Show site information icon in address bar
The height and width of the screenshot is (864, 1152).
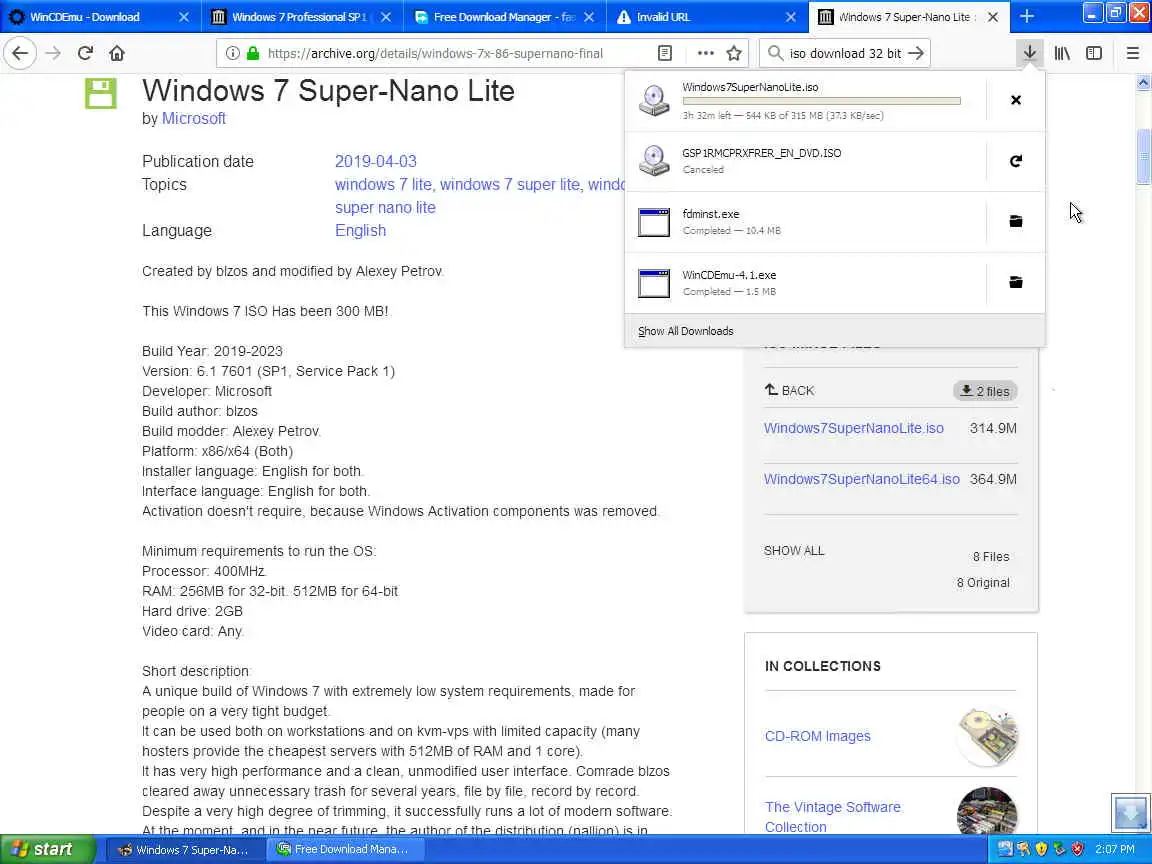click(x=232, y=53)
